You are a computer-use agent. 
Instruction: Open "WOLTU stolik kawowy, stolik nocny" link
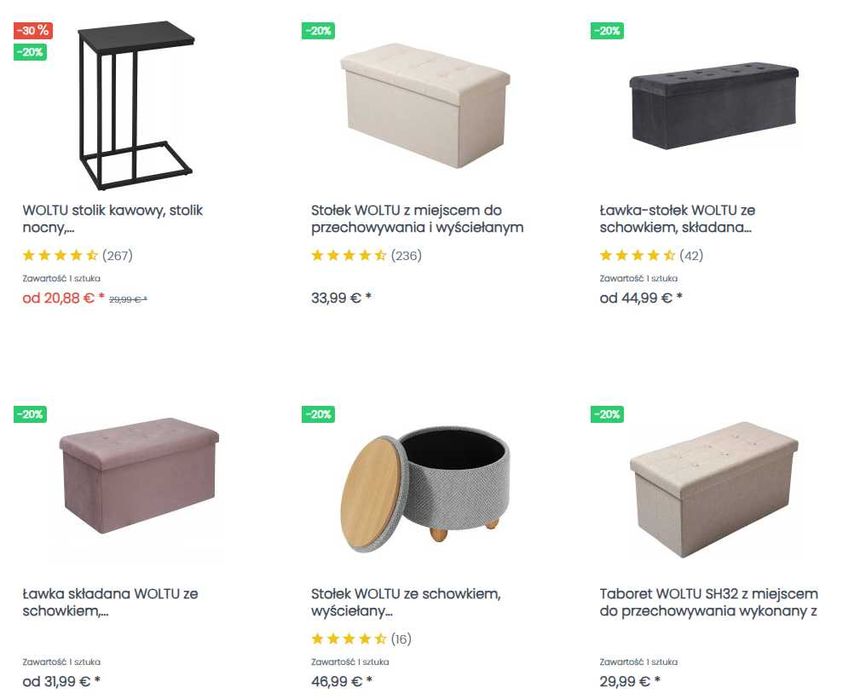(x=113, y=219)
